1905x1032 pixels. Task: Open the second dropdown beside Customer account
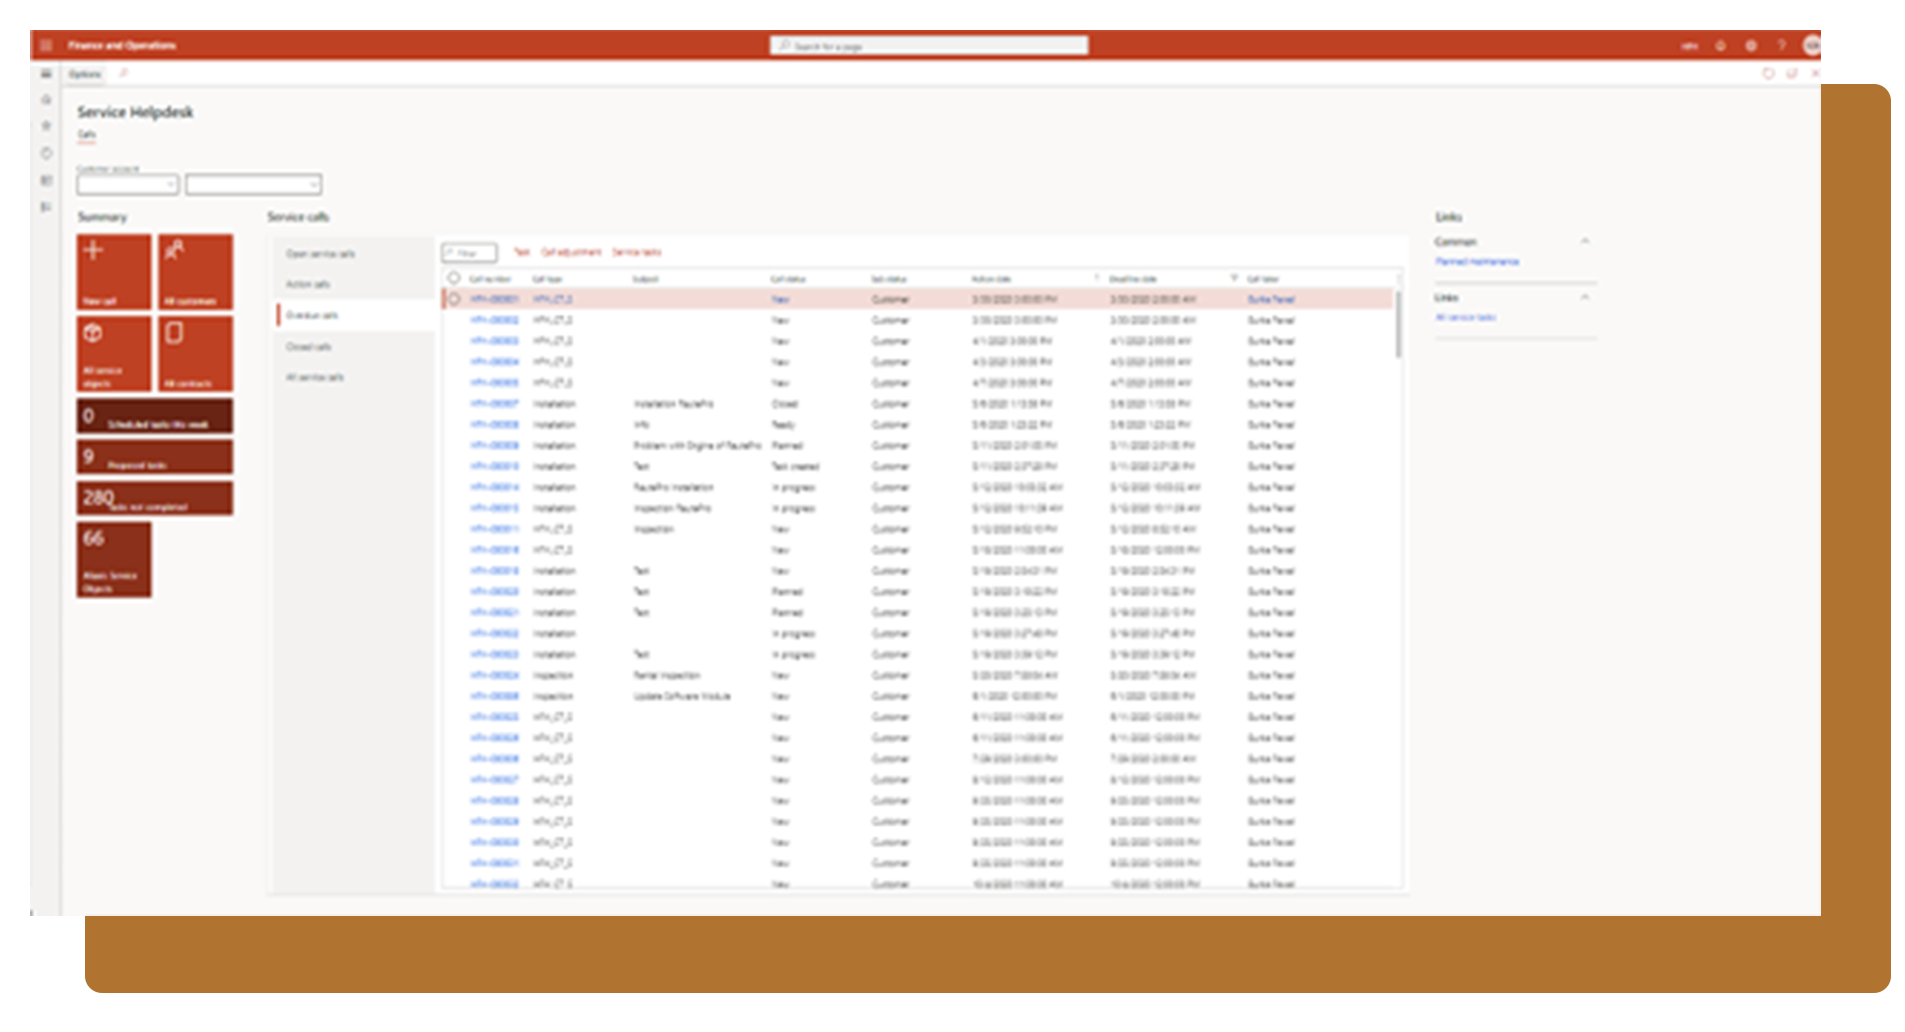(253, 185)
